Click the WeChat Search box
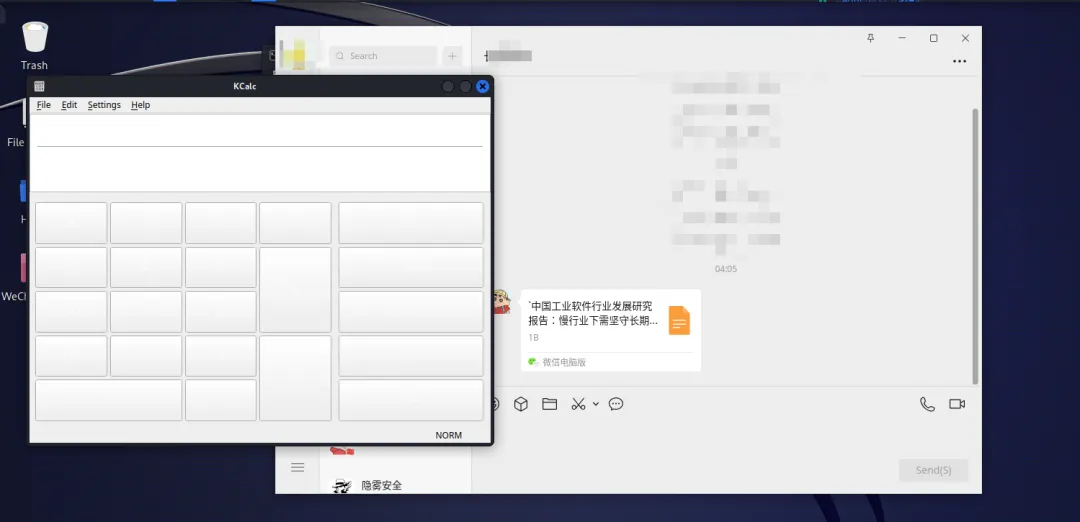1080x522 pixels. tap(383, 56)
